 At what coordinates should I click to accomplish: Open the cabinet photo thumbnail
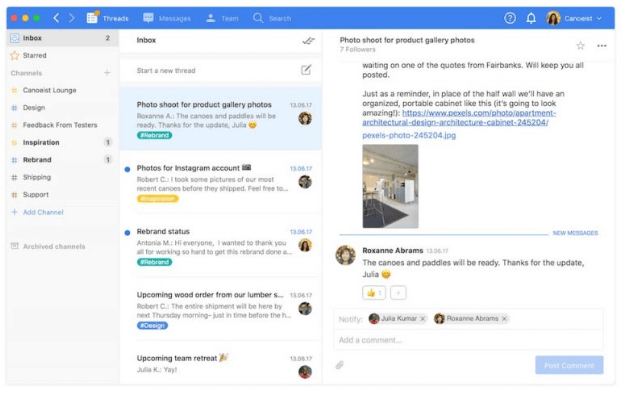390,186
